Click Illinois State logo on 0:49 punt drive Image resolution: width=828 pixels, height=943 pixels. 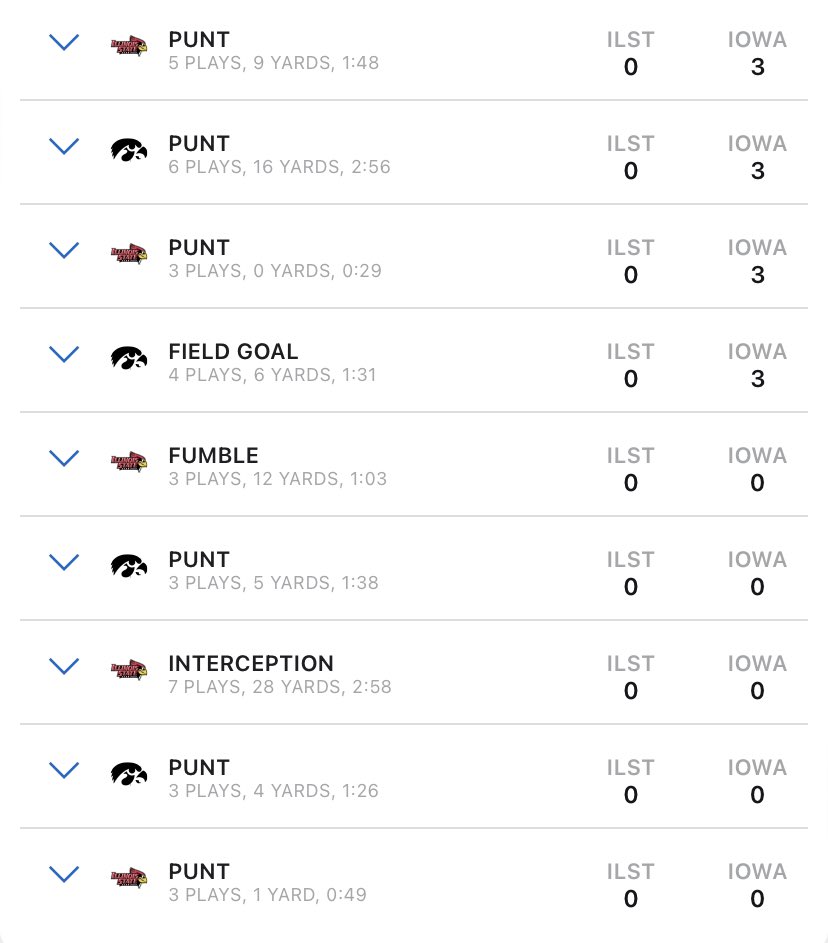coord(129,878)
